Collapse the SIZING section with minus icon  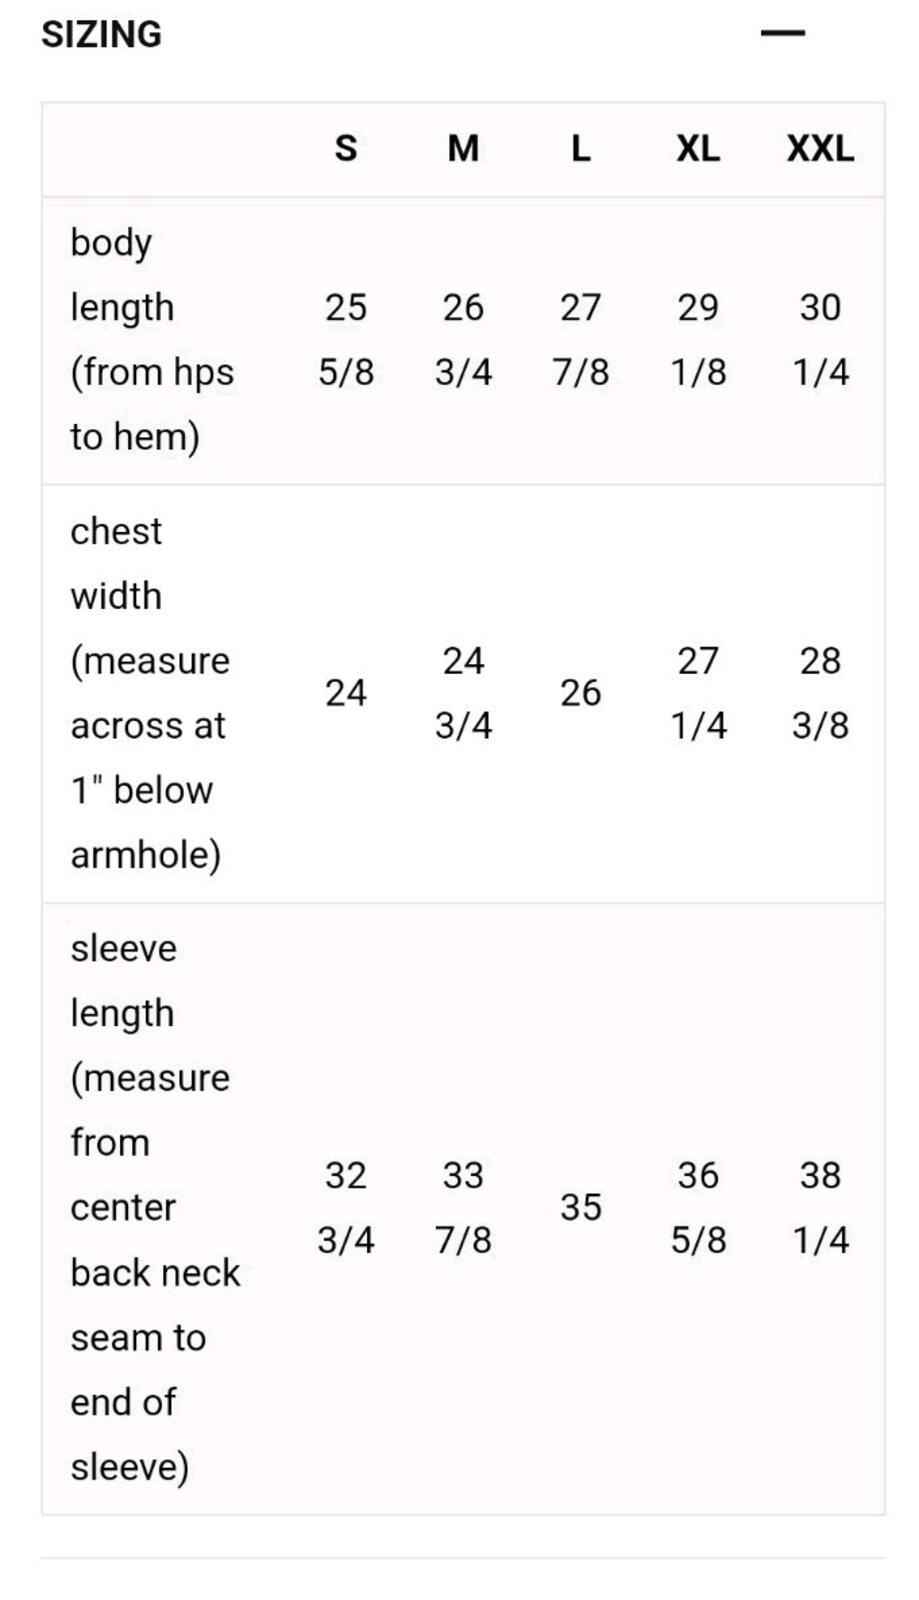782,33
